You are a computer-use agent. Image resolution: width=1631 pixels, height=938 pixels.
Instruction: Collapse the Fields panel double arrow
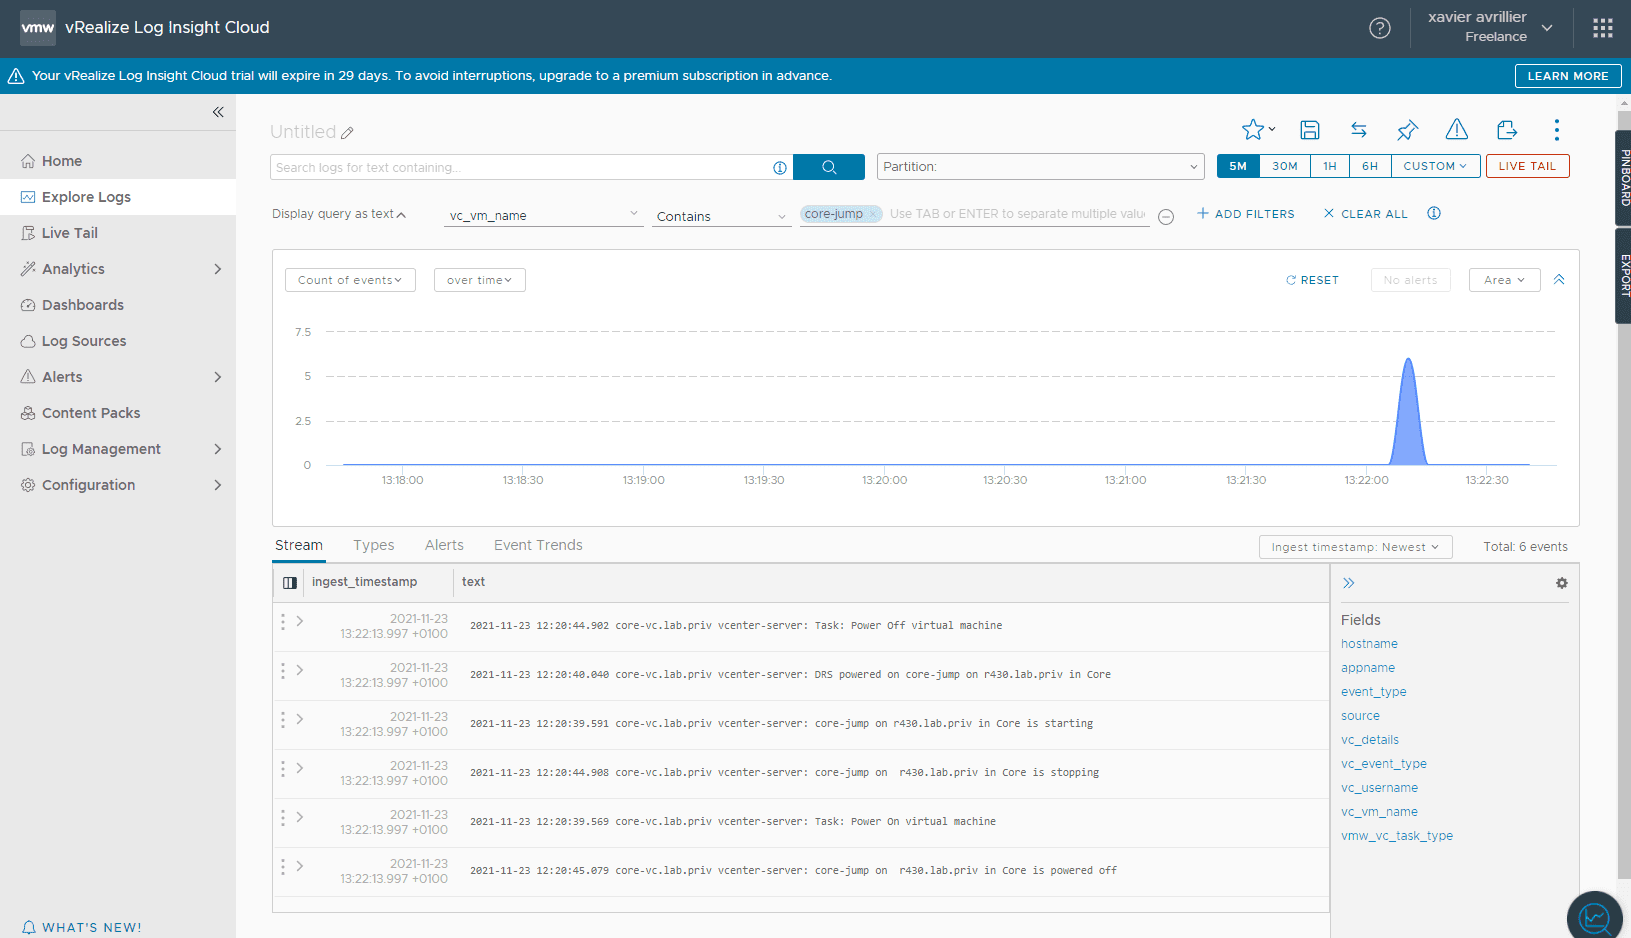click(x=1349, y=583)
